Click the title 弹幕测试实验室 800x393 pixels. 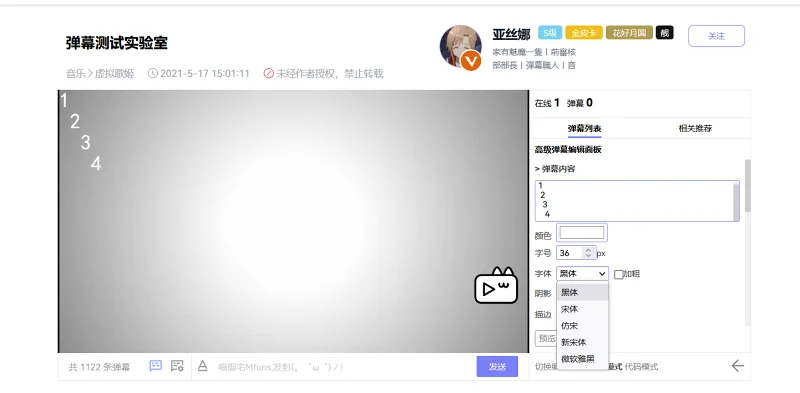tap(117, 43)
